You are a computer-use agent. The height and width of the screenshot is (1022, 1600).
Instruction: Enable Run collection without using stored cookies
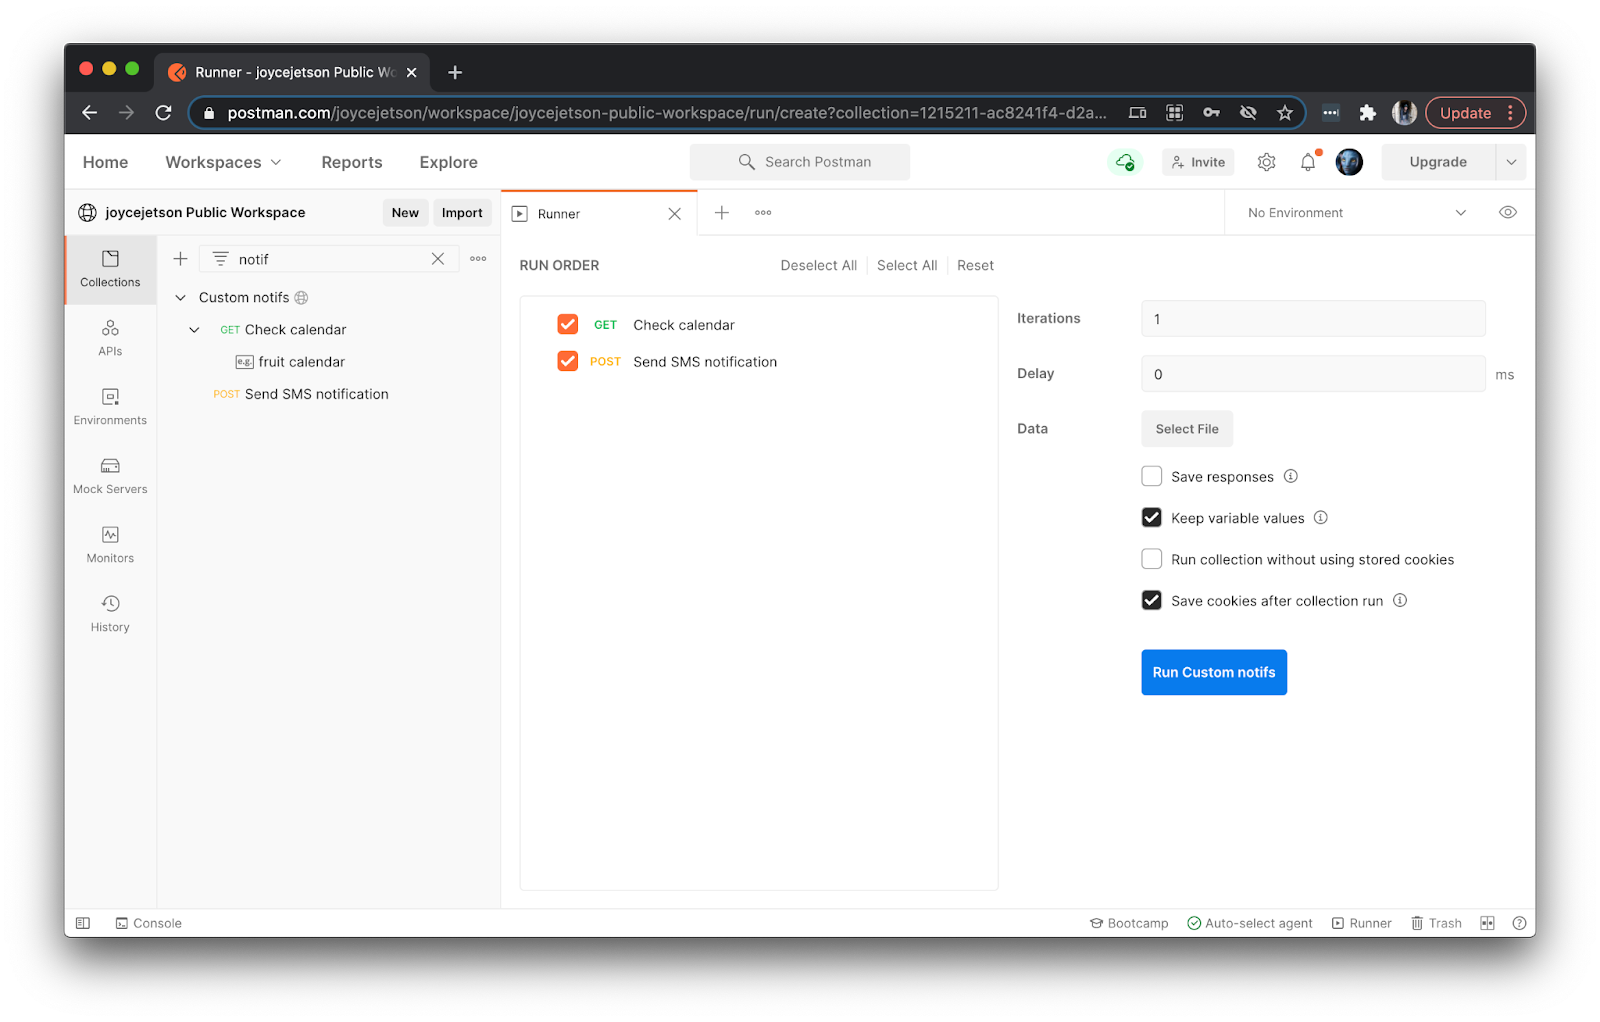tap(1152, 559)
